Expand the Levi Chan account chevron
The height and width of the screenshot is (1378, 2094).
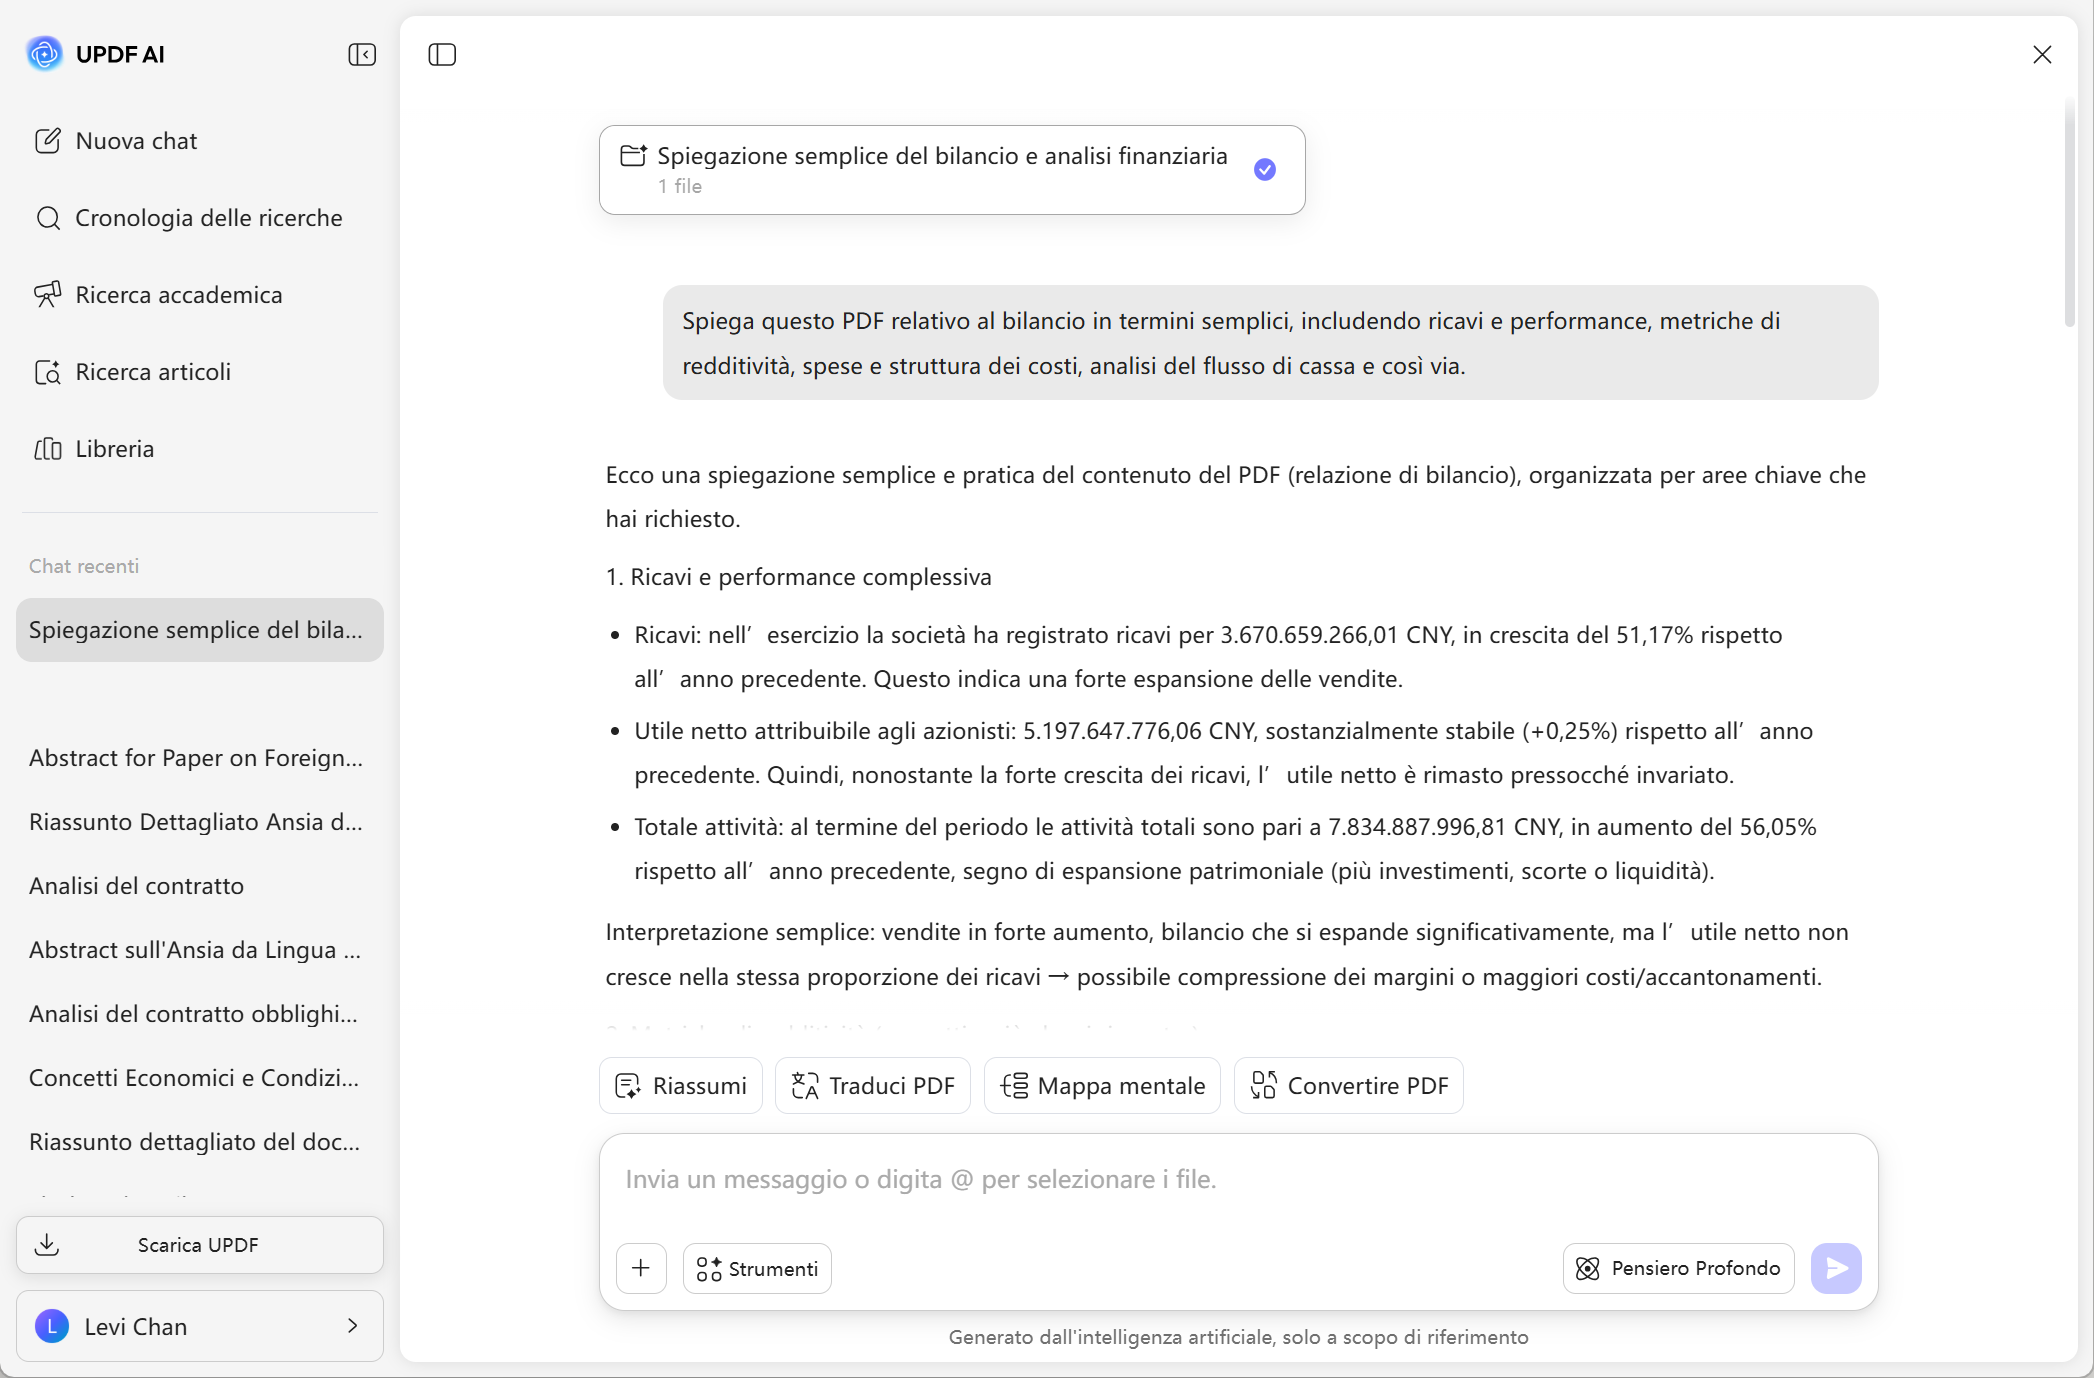(x=353, y=1326)
